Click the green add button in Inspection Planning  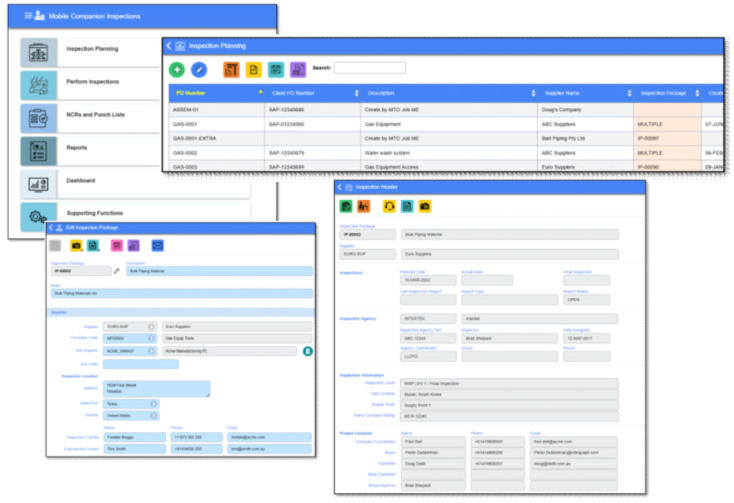click(177, 69)
